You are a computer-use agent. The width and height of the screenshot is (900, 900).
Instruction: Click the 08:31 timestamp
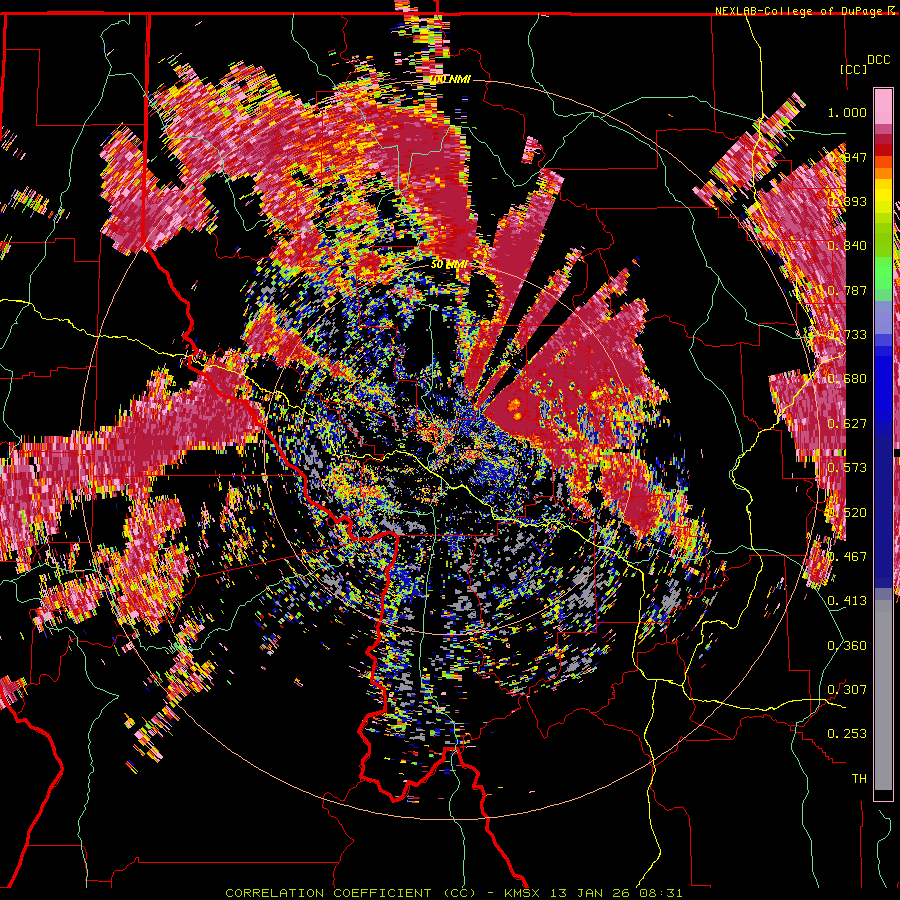tap(659, 893)
